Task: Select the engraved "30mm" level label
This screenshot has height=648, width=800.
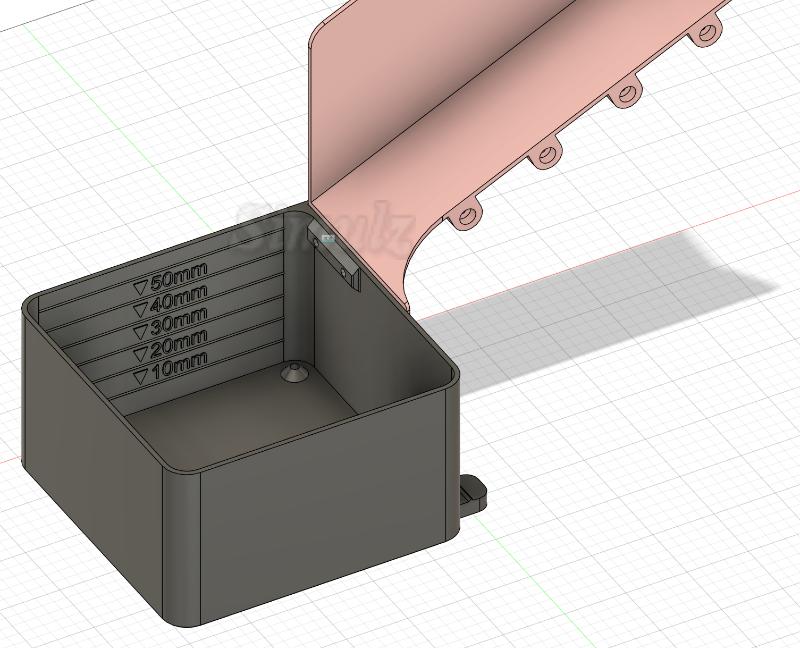Action: tap(179, 322)
